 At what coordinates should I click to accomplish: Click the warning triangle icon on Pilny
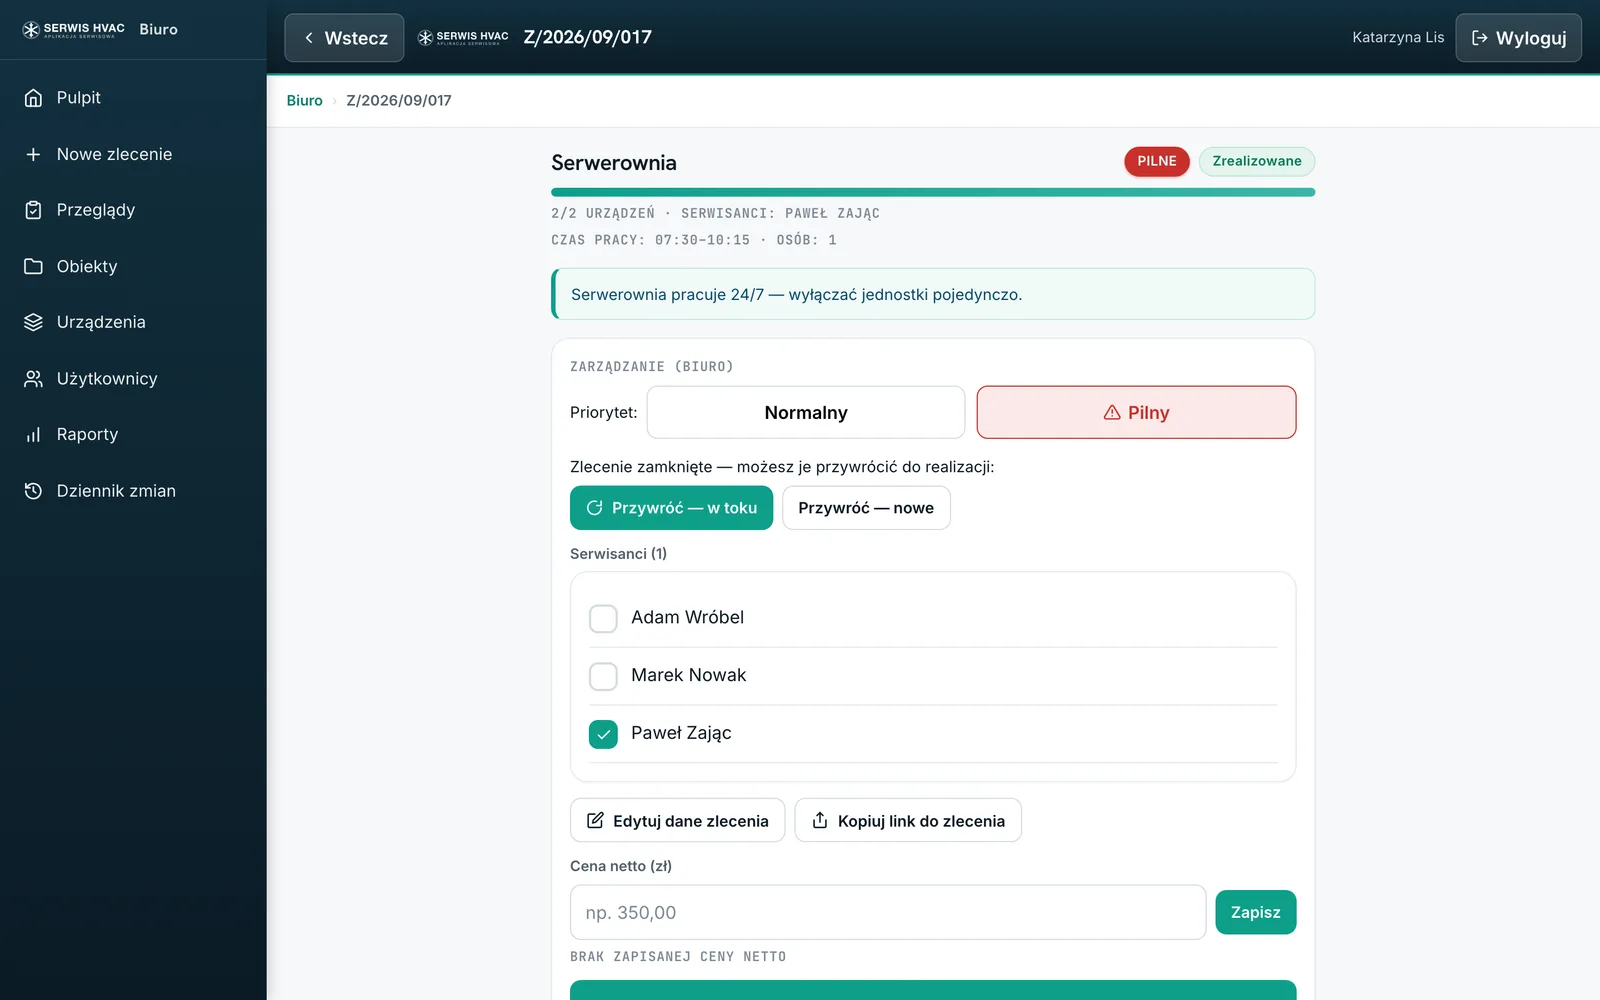coord(1112,412)
